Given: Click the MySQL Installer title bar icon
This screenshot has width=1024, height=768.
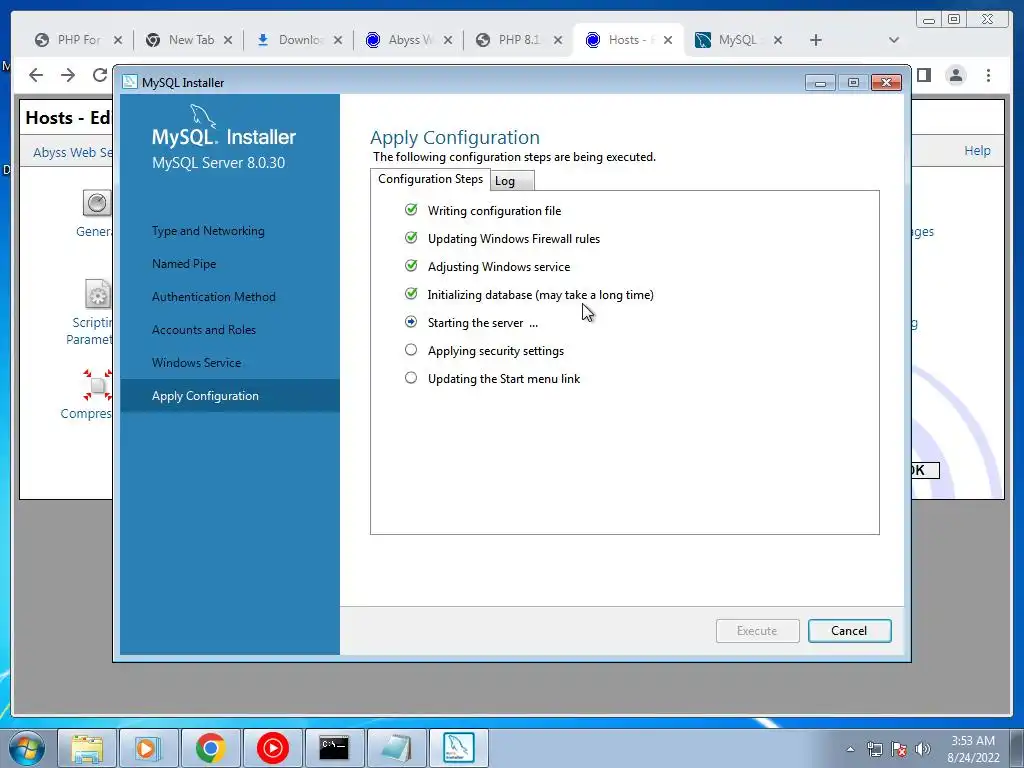Looking at the screenshot, I should 130,82.
